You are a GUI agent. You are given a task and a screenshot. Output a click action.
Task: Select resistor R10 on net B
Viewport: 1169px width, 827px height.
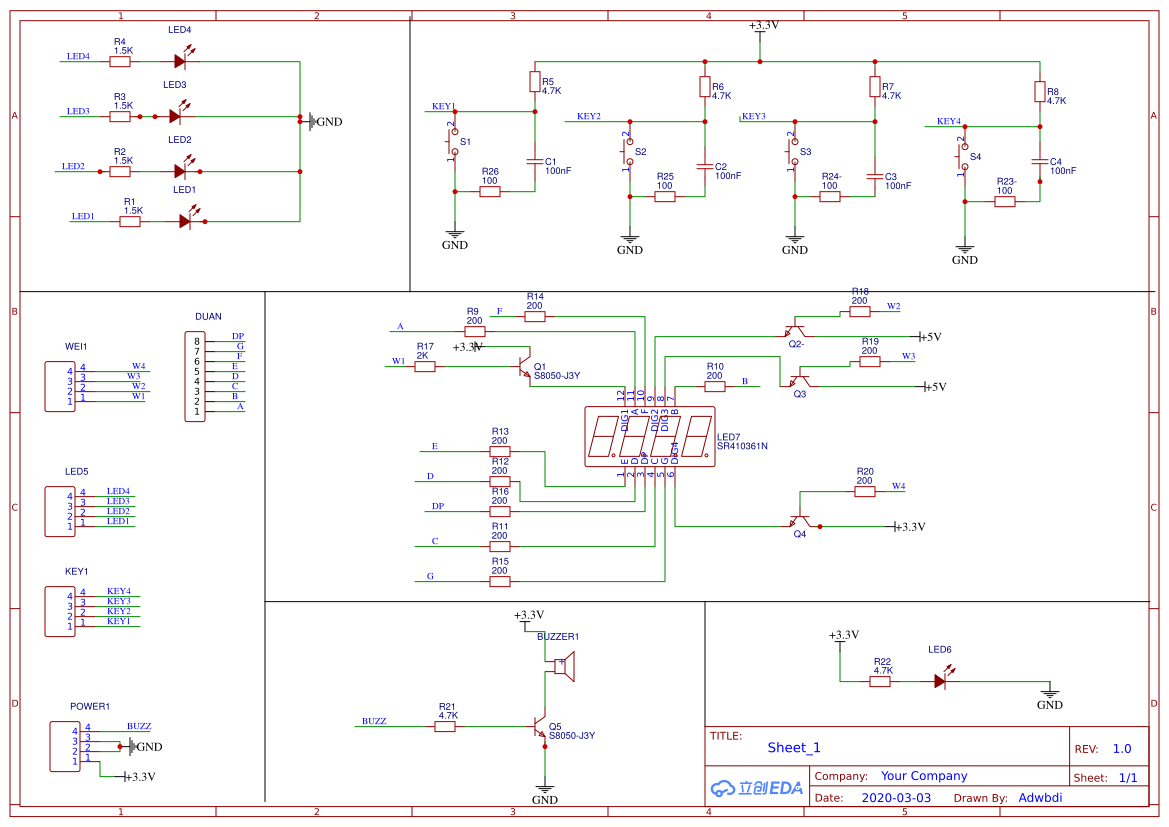715,386
